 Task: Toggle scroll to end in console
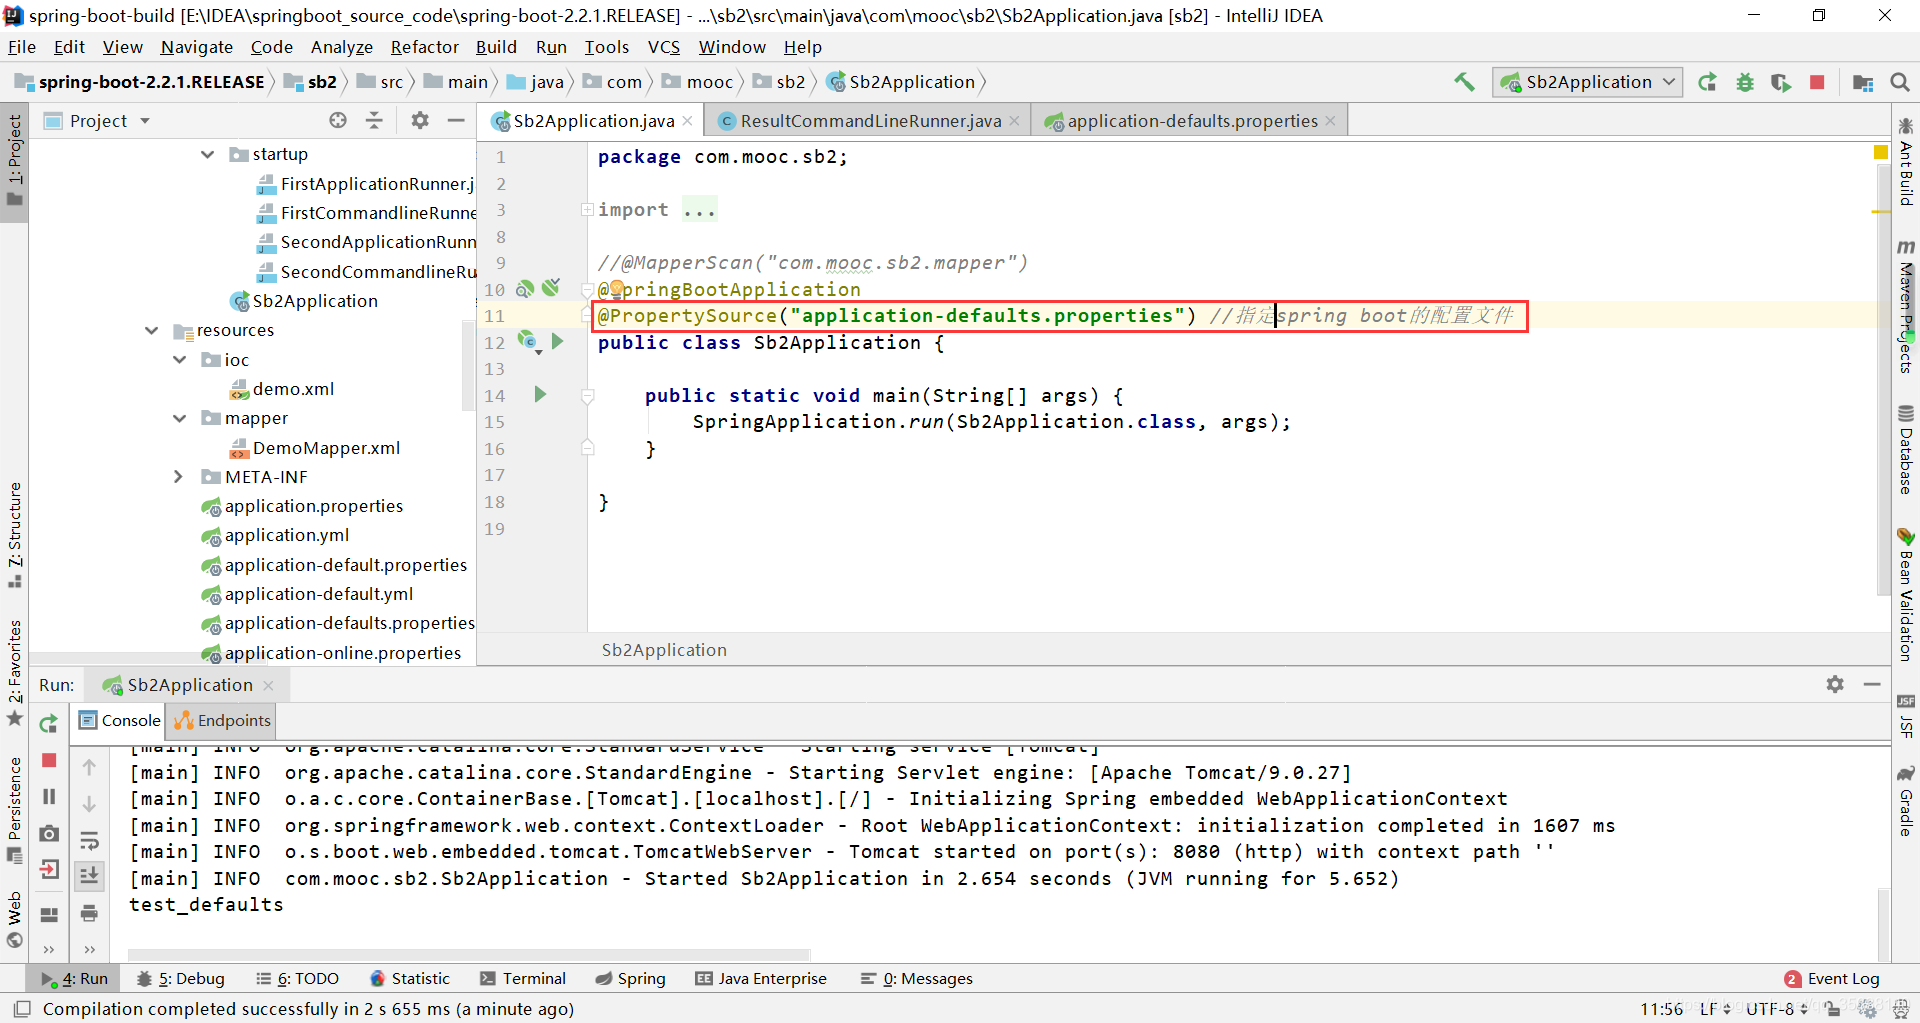[89, 876]
